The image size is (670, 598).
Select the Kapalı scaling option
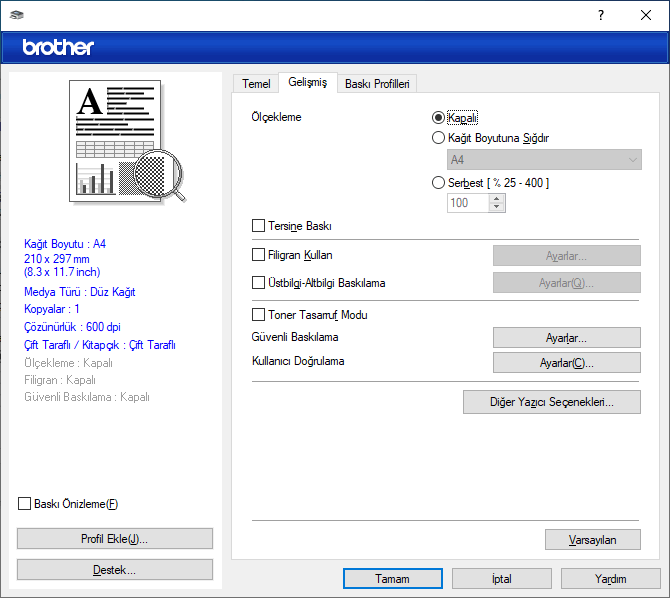point(455,118)
